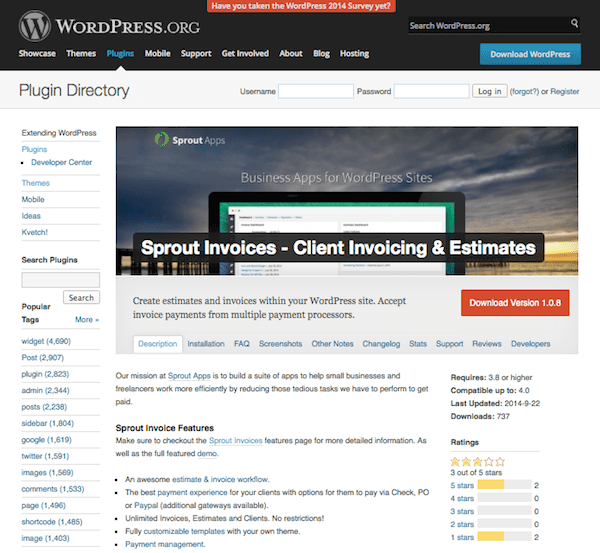Open the Developer Center link

coord(62,162)
